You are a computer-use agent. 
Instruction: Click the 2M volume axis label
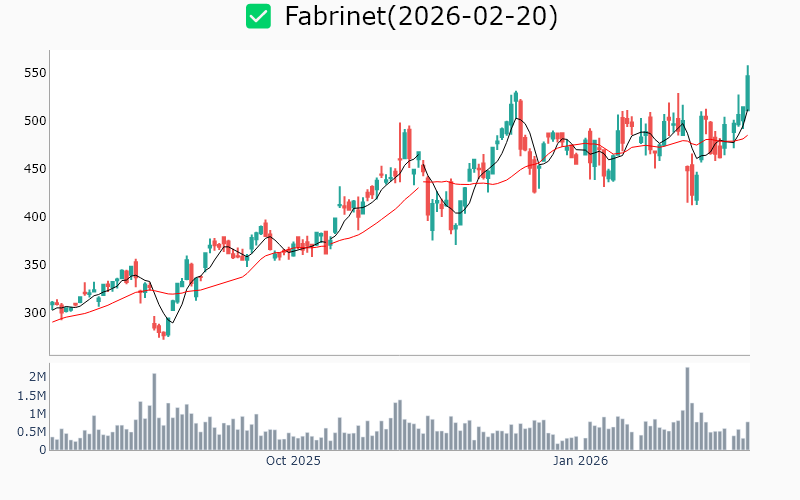click(37, 377)
